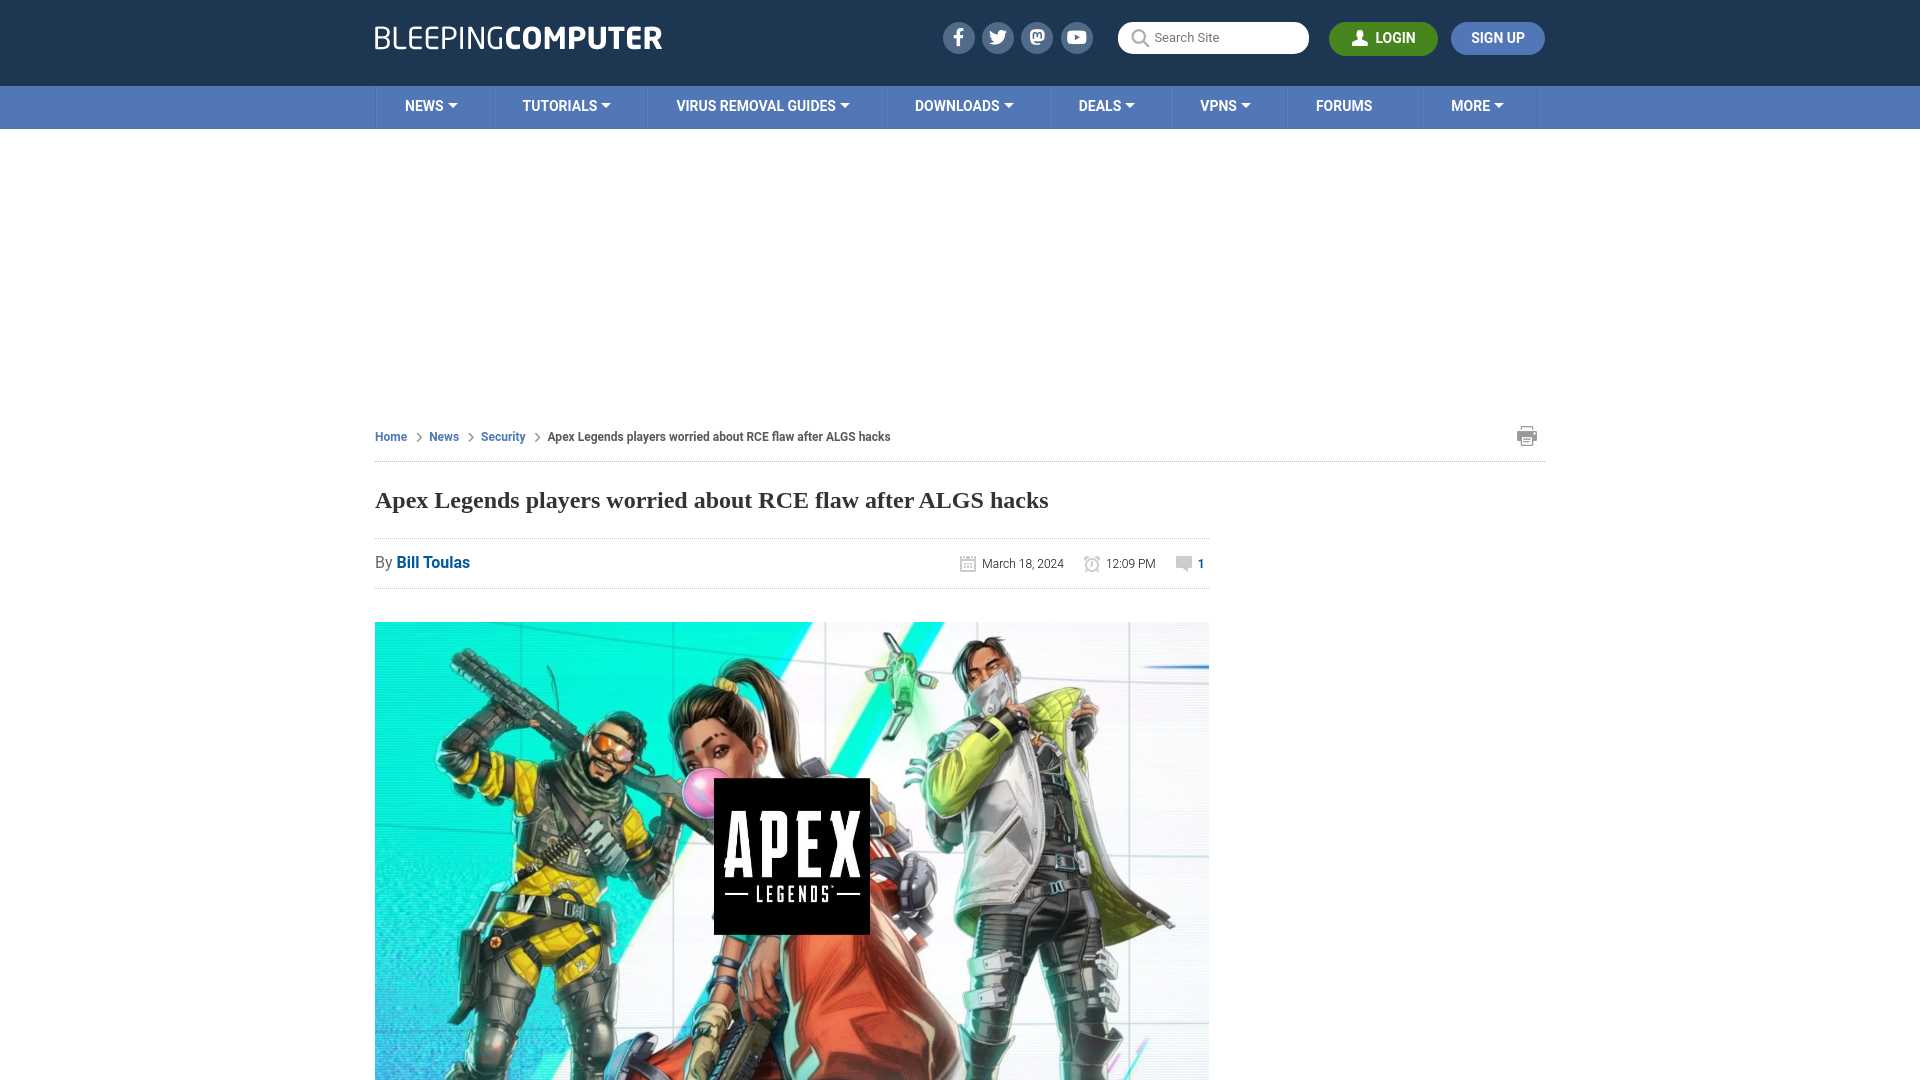Click the print article icon
The image size is (1920, 1080).
(1527, 435)
